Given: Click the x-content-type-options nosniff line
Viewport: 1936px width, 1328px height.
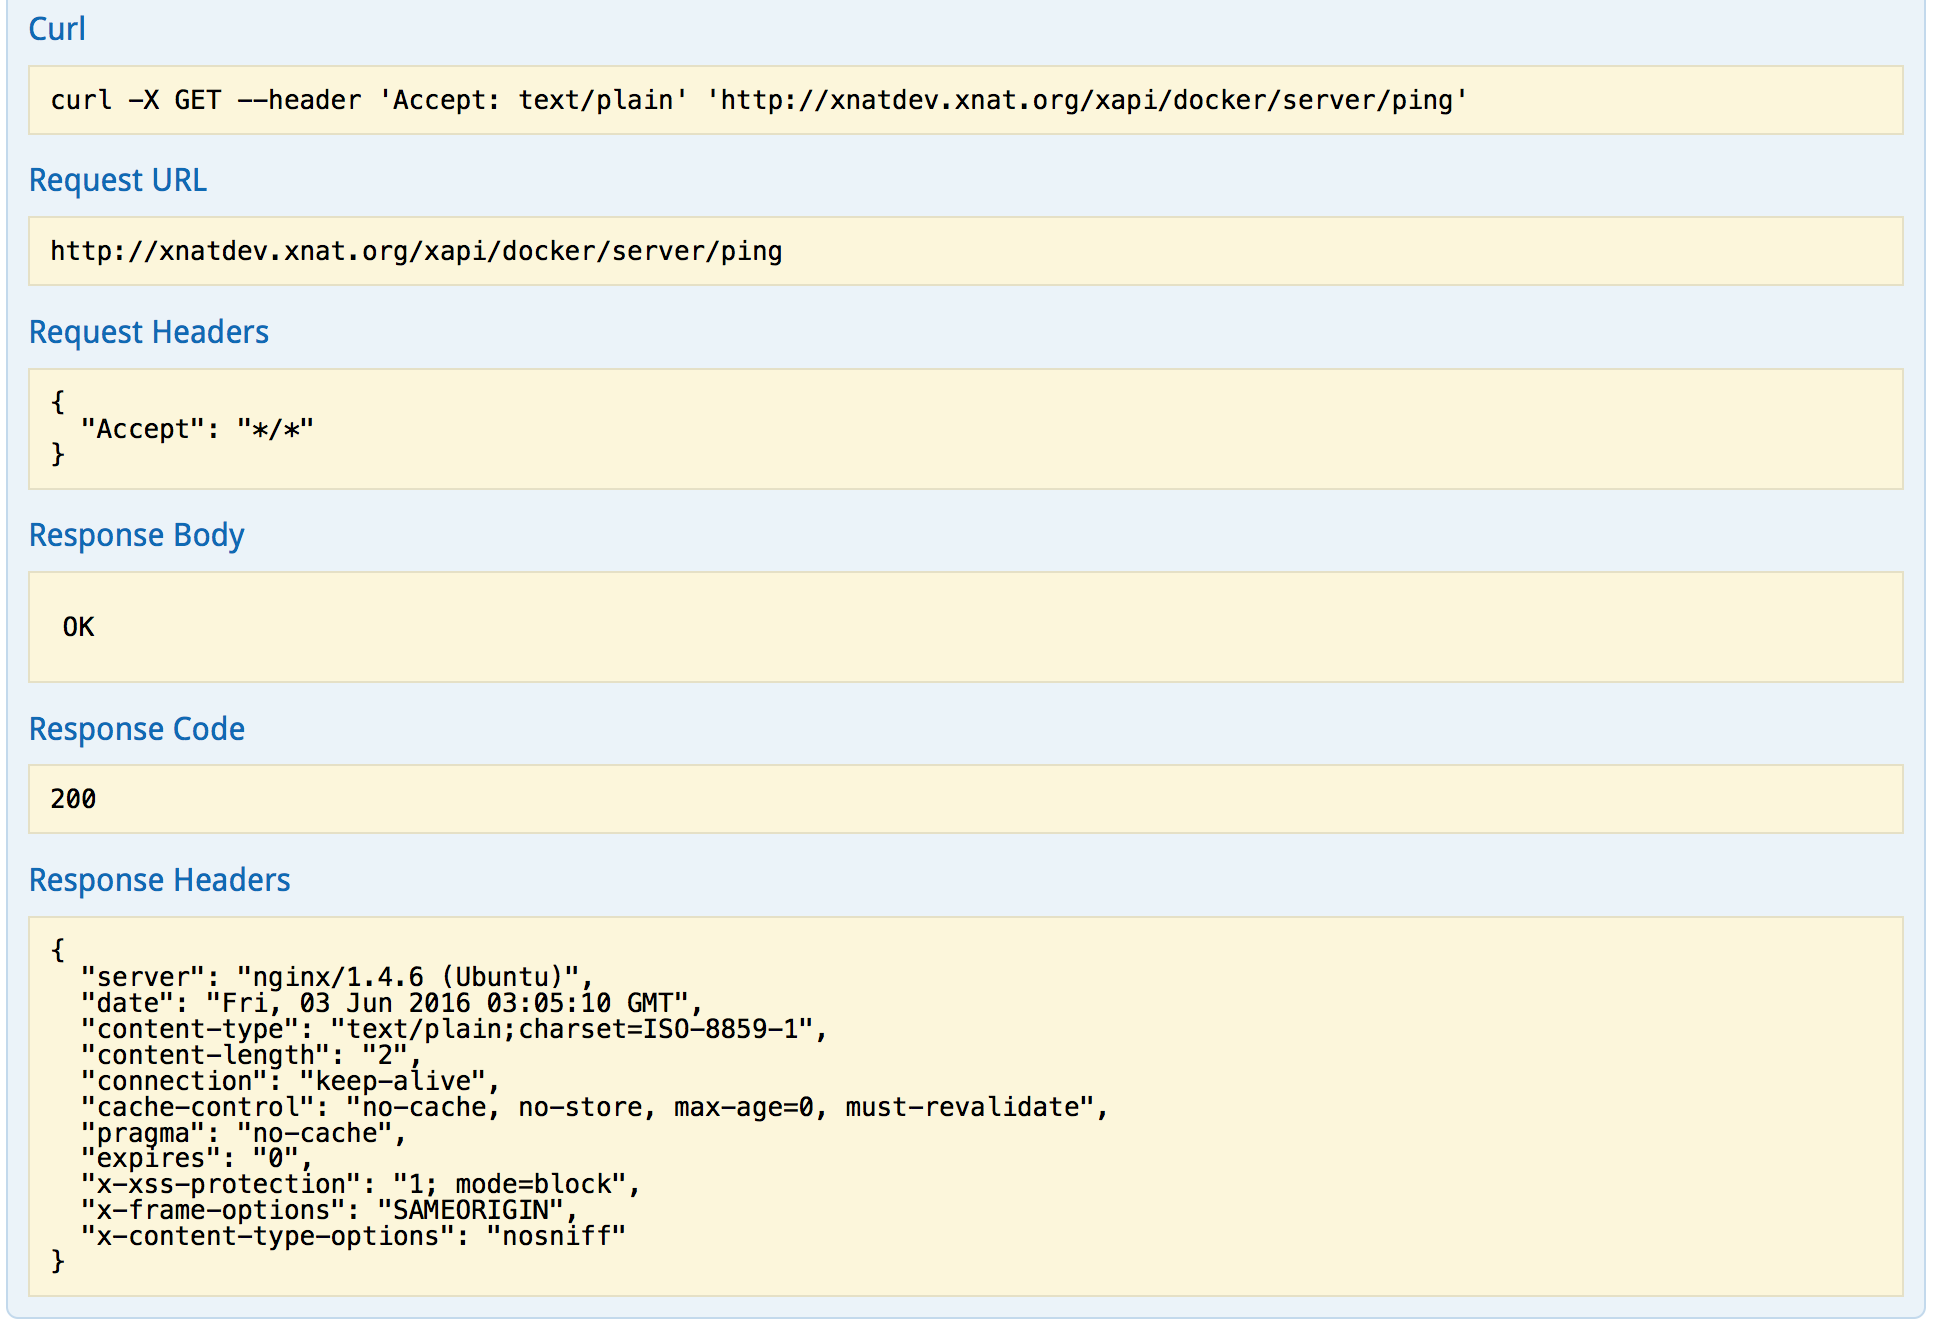Looking at the screenshot, I should pos(353,1236).
